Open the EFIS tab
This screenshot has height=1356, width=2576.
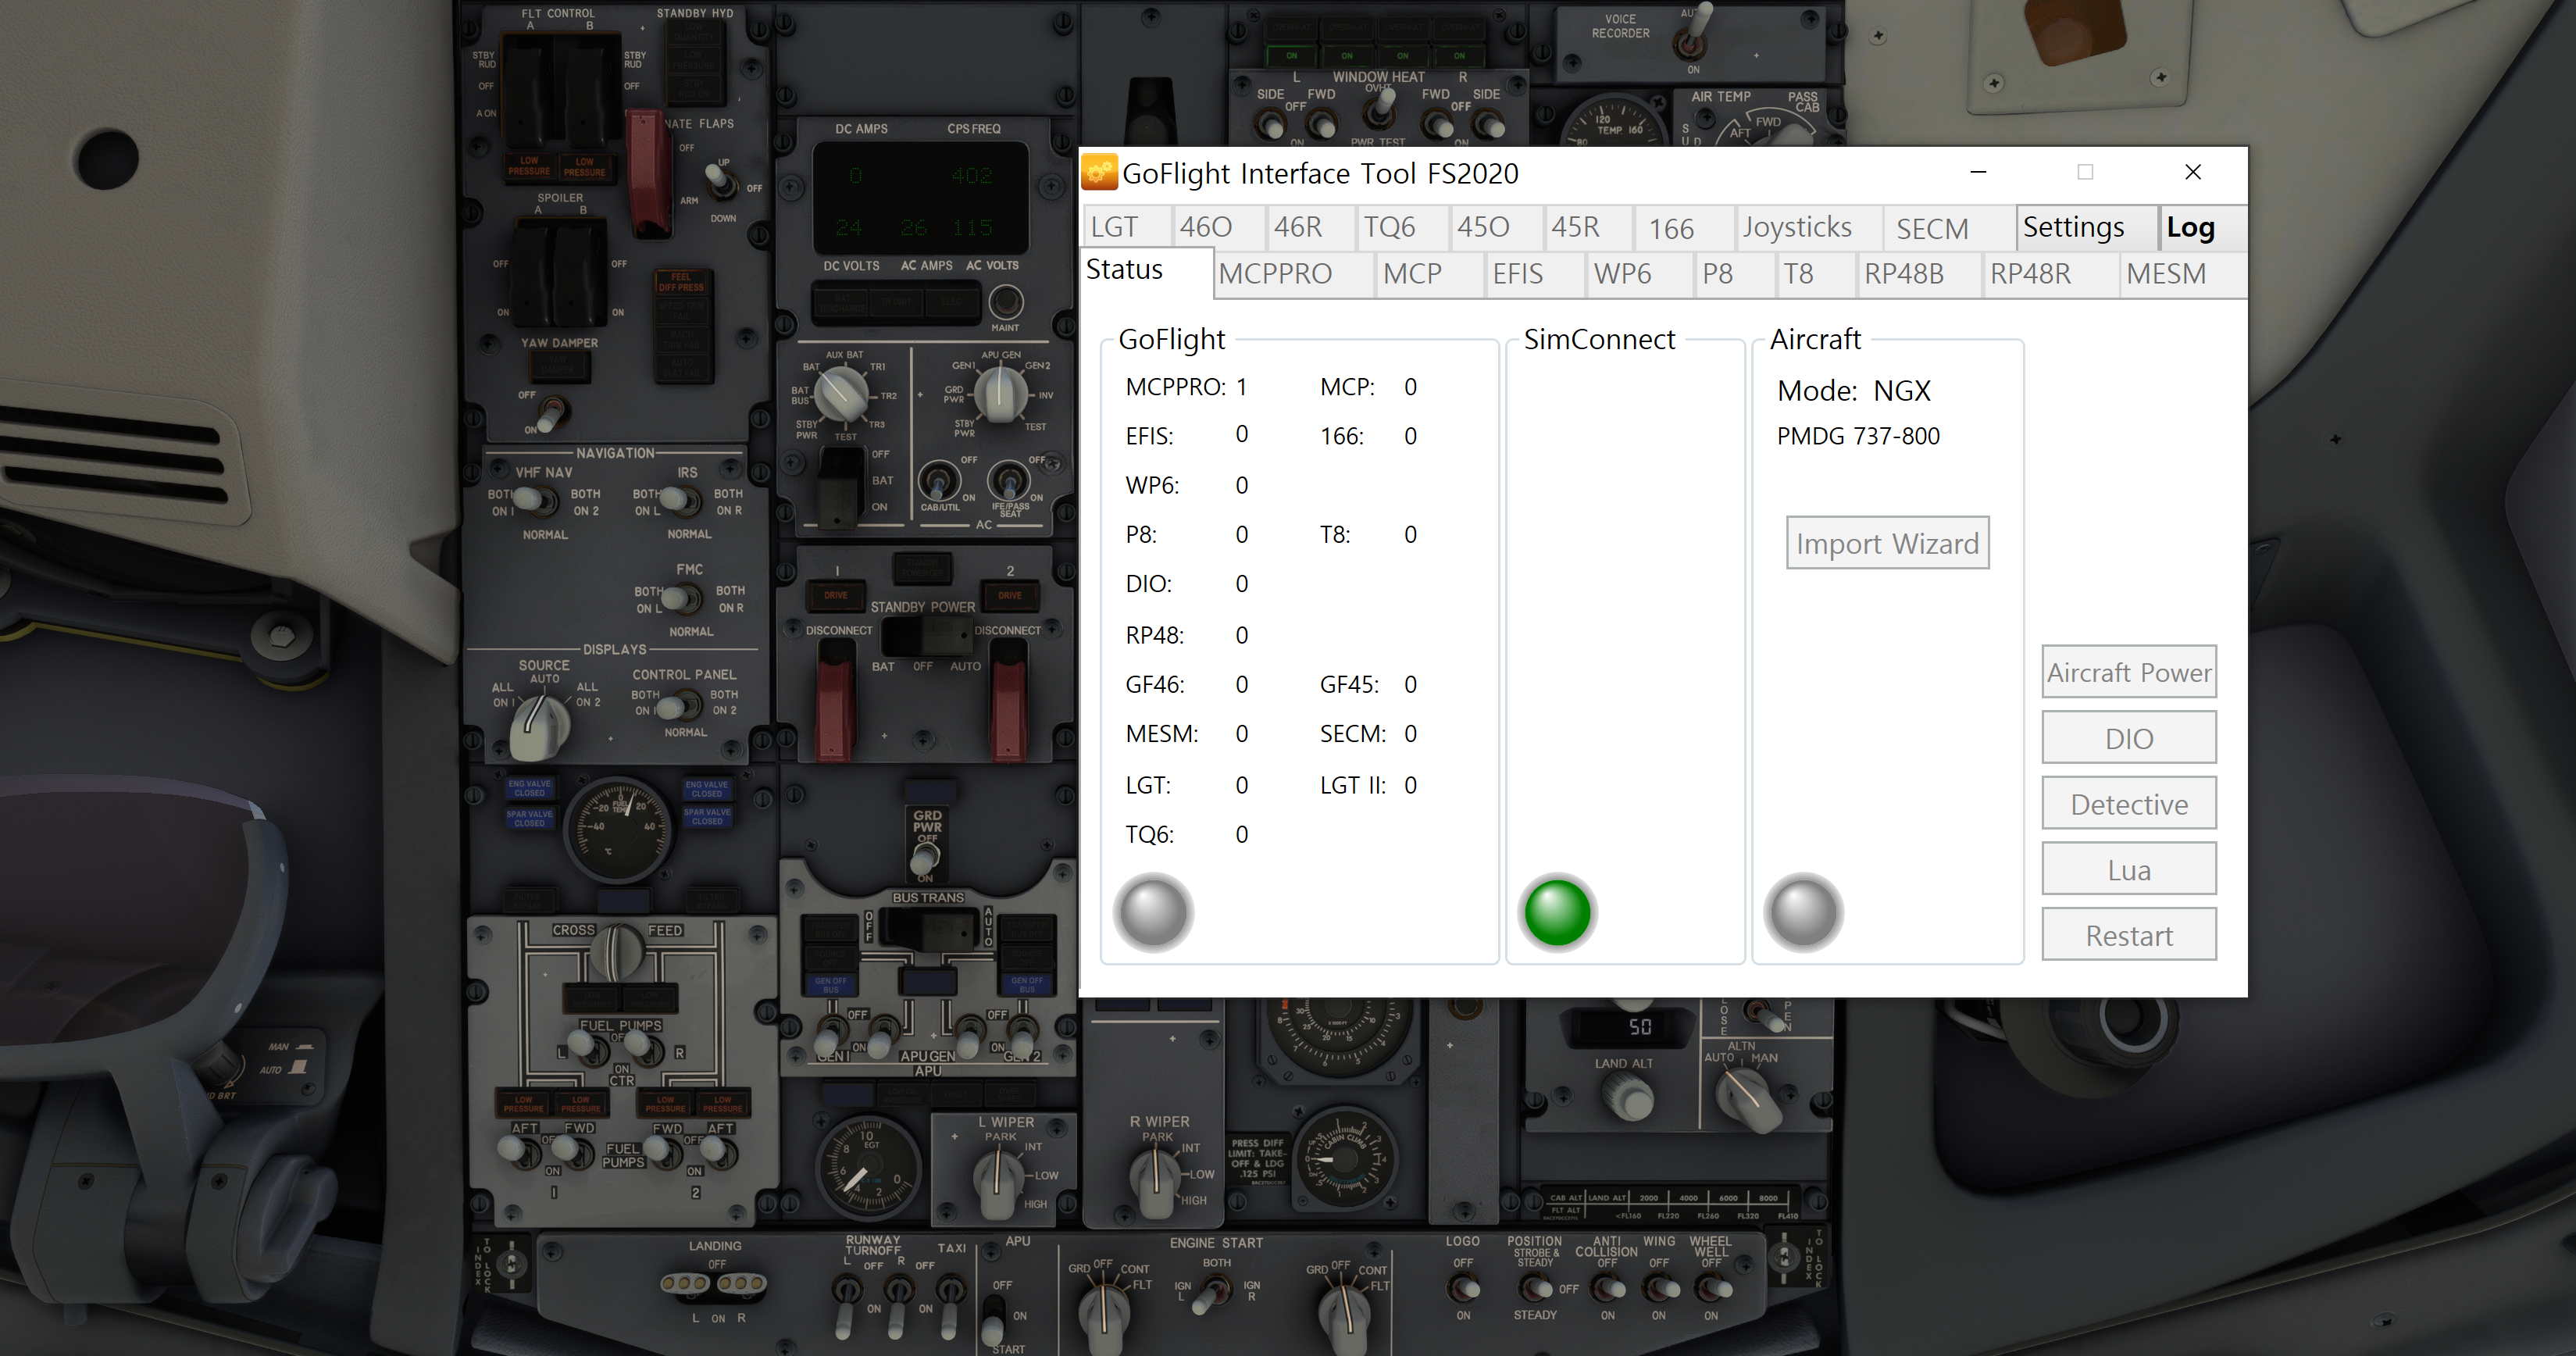1535,274
